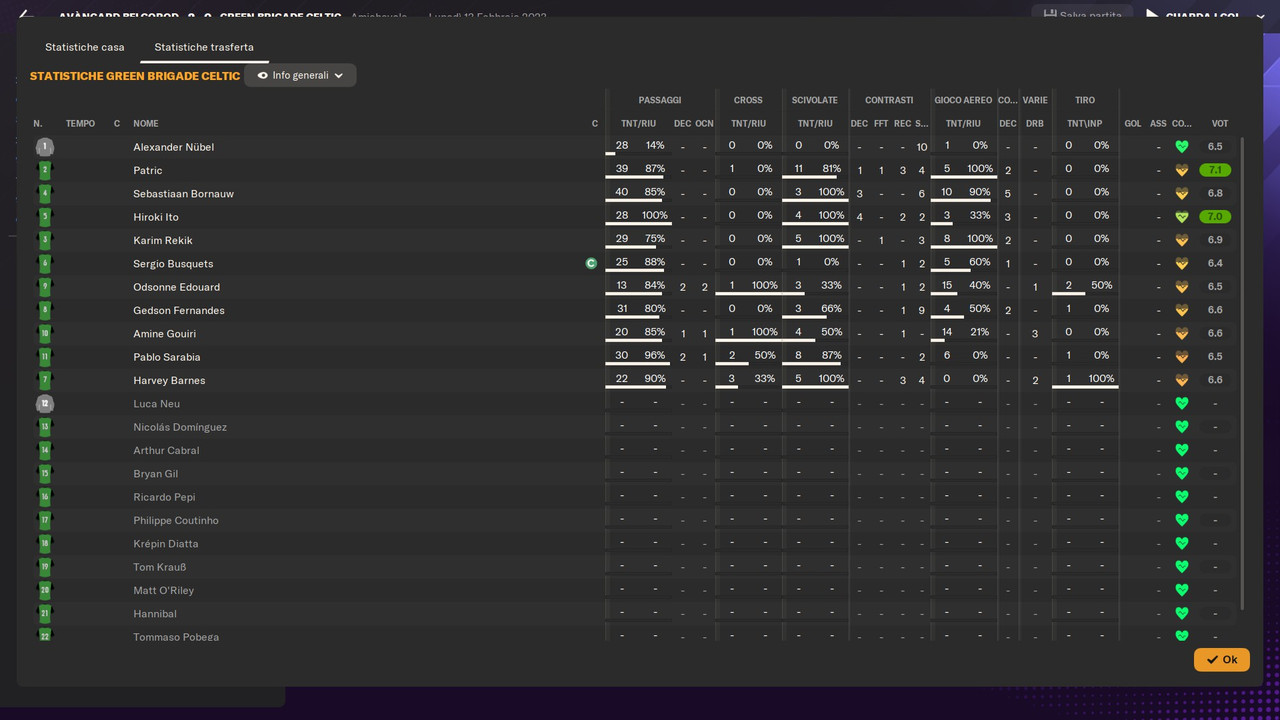Screen dimensions: 1280x720
Task: Sort by the GOL column header
Action: coord(1133,124)
